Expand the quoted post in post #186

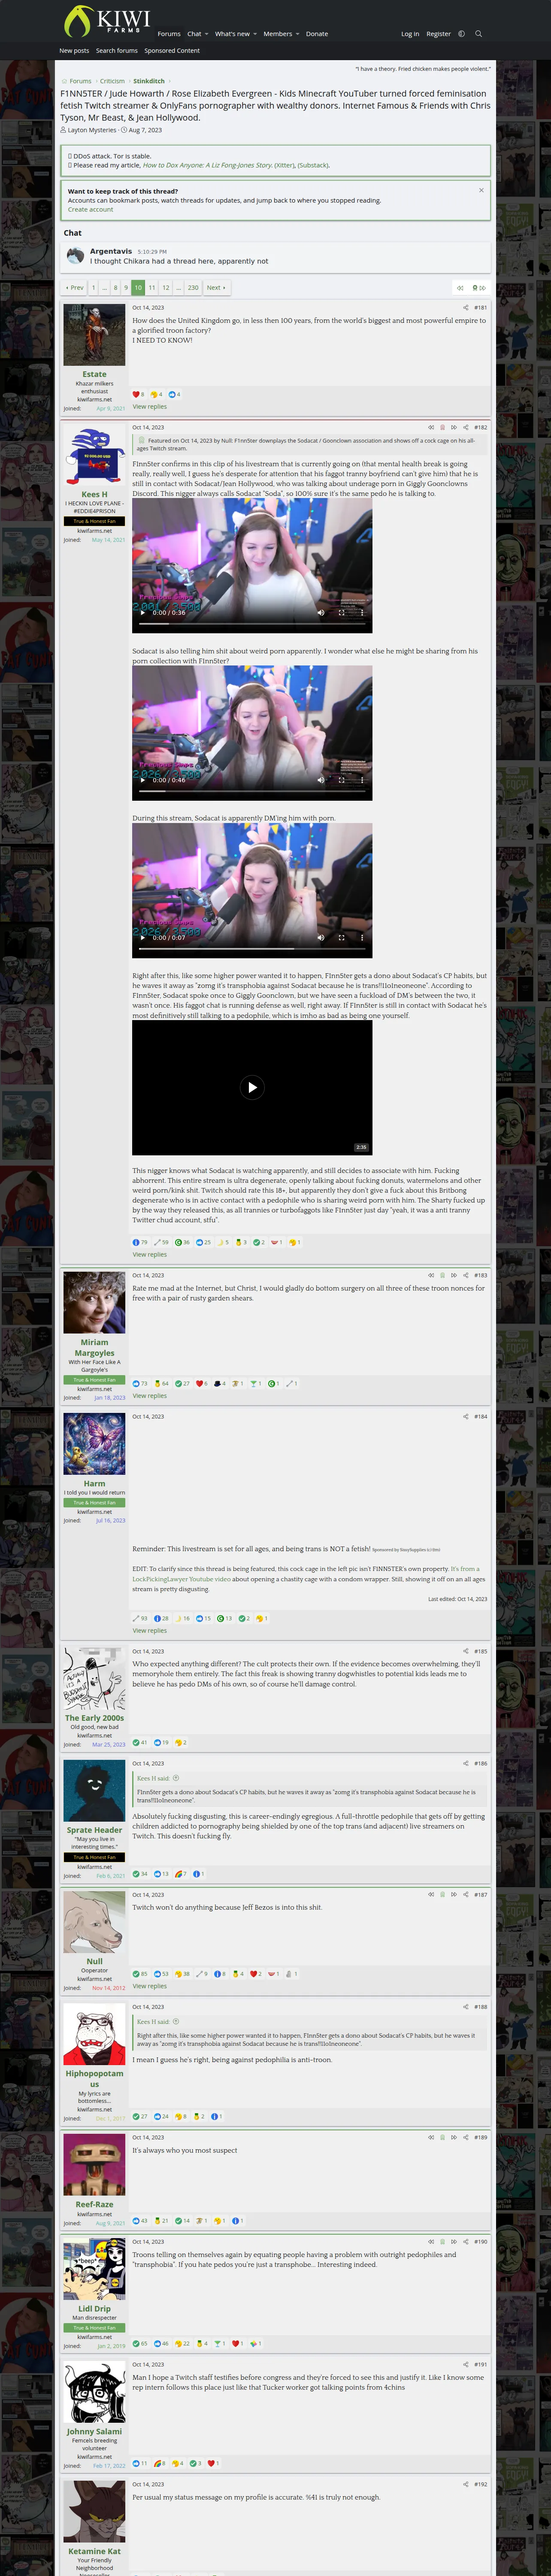click(x=176, y=1778)
